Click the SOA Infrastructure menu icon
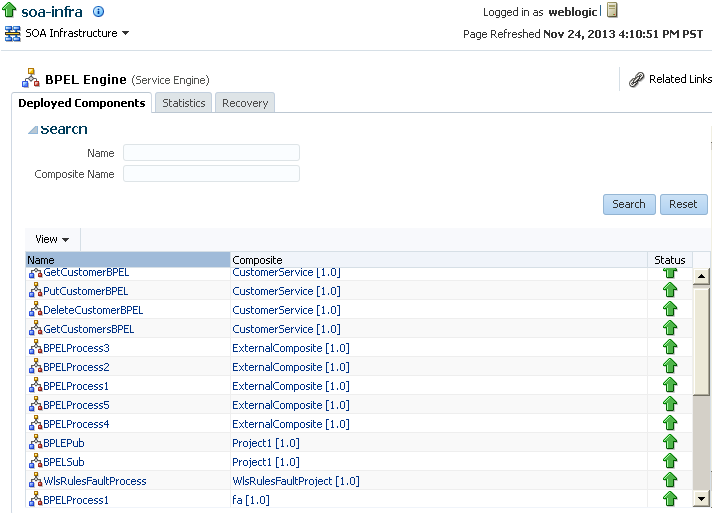 13,34
